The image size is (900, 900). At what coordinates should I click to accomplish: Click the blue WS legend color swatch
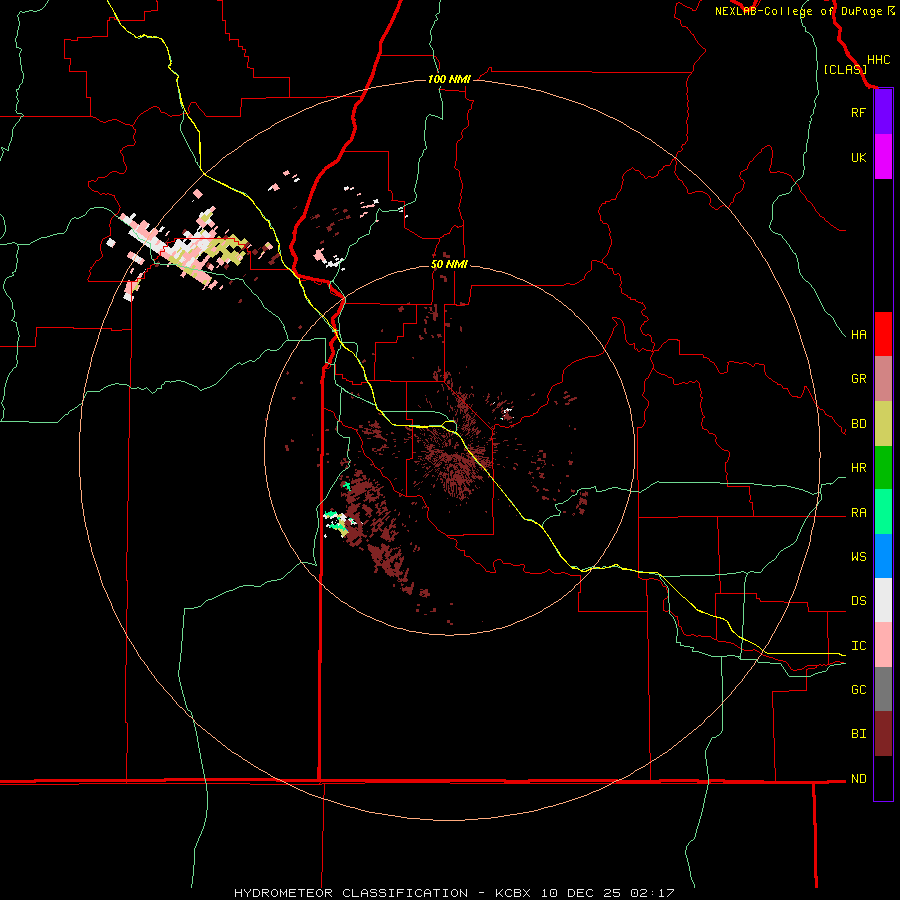[x=883, y=556]
